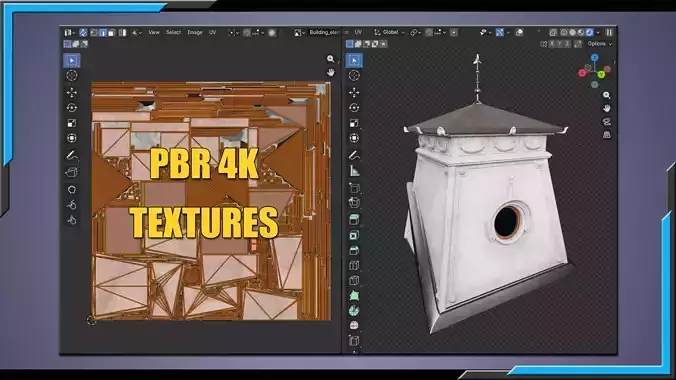Choose the Poly Build tool

click(354, 295)
